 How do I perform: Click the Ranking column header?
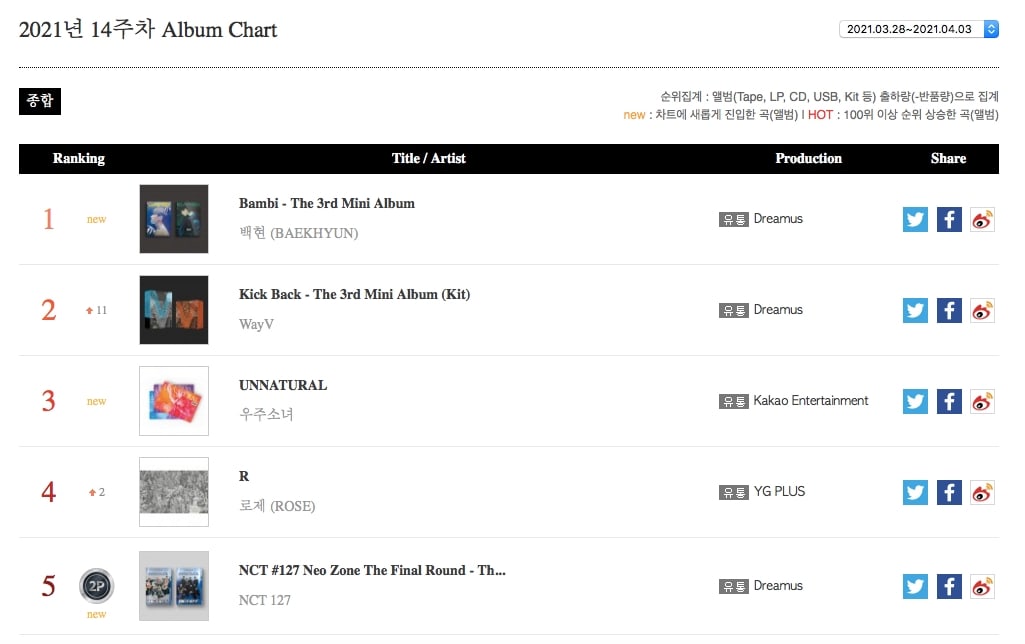click(78, 158)
